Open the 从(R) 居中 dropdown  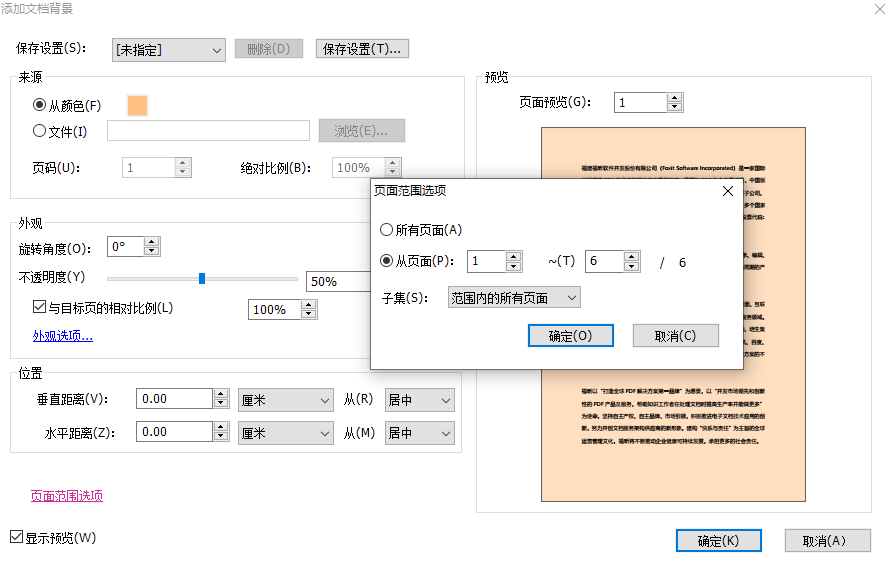419,400
